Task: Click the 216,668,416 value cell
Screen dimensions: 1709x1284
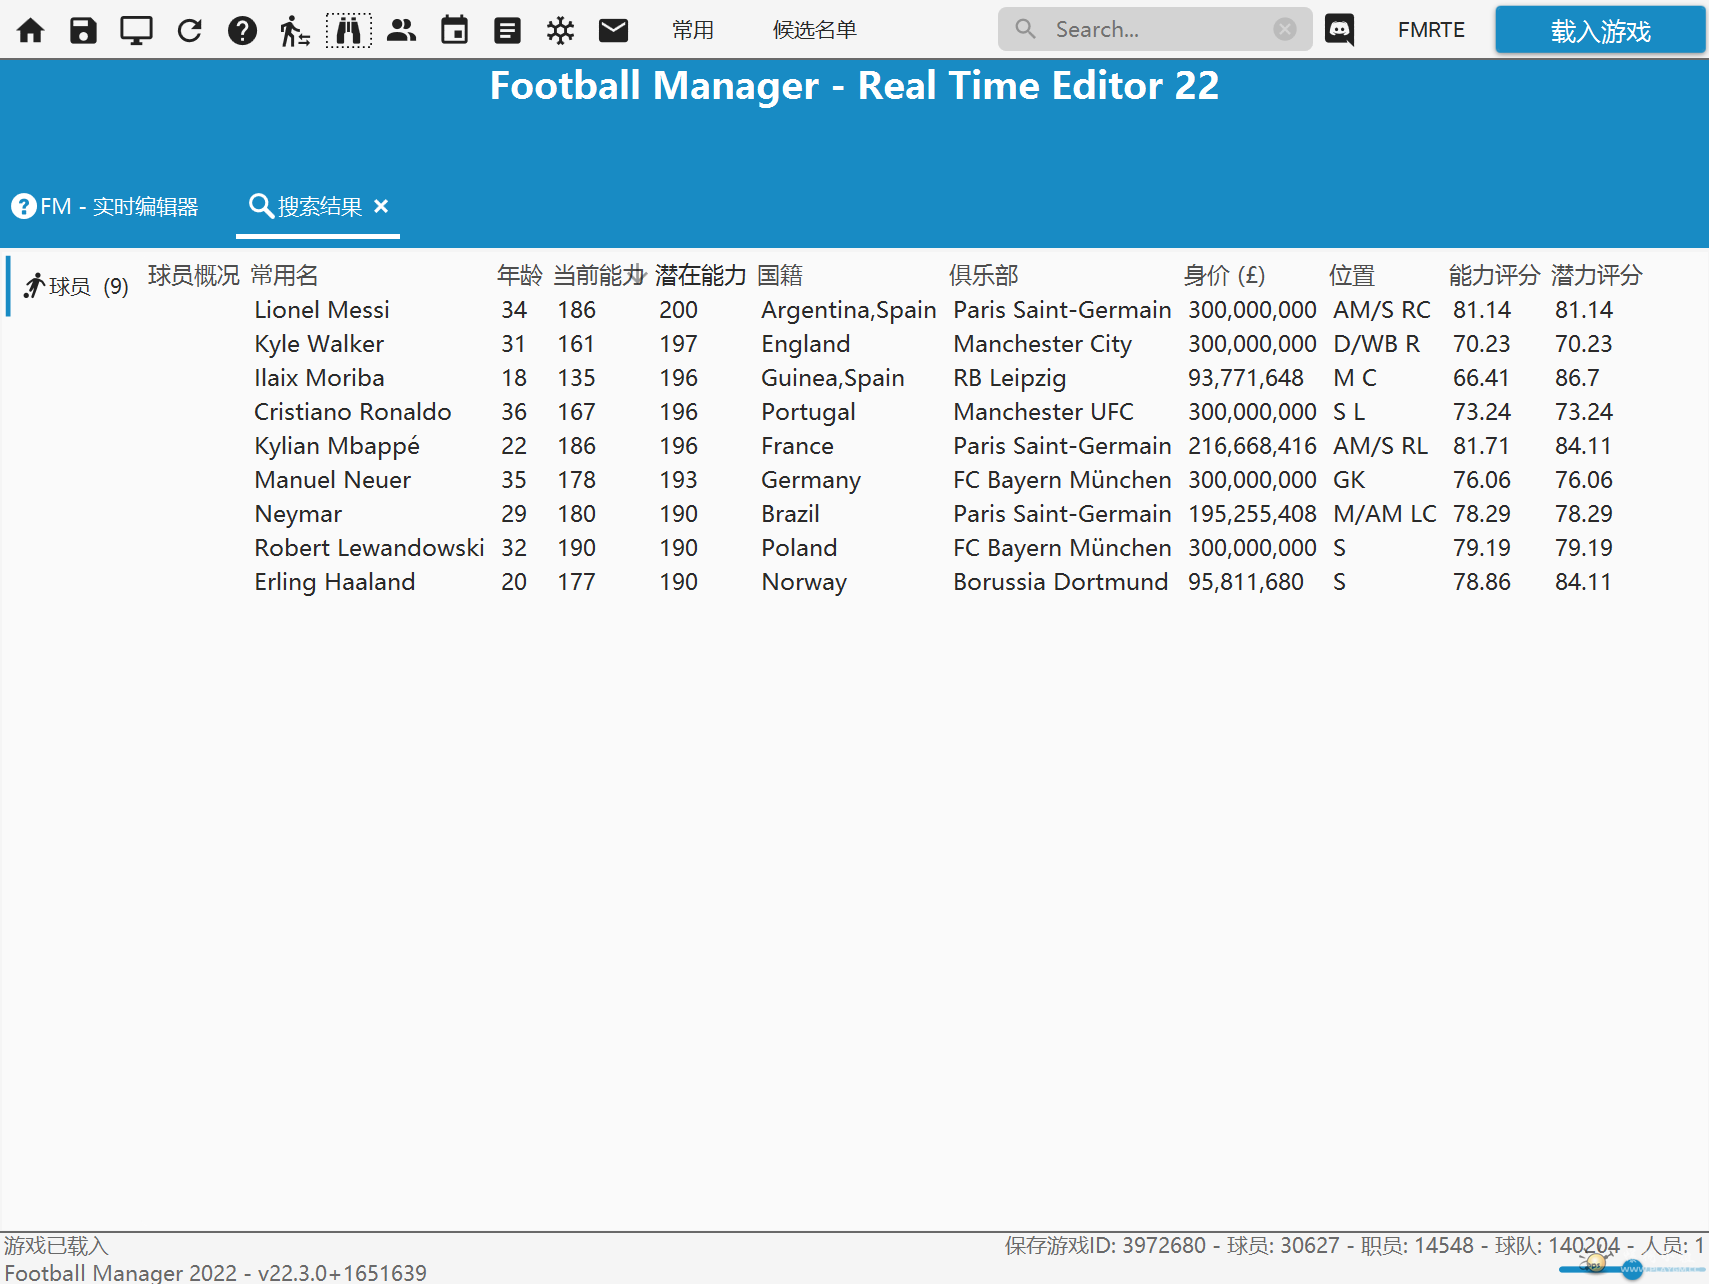Action: (x=1252, y=446)
